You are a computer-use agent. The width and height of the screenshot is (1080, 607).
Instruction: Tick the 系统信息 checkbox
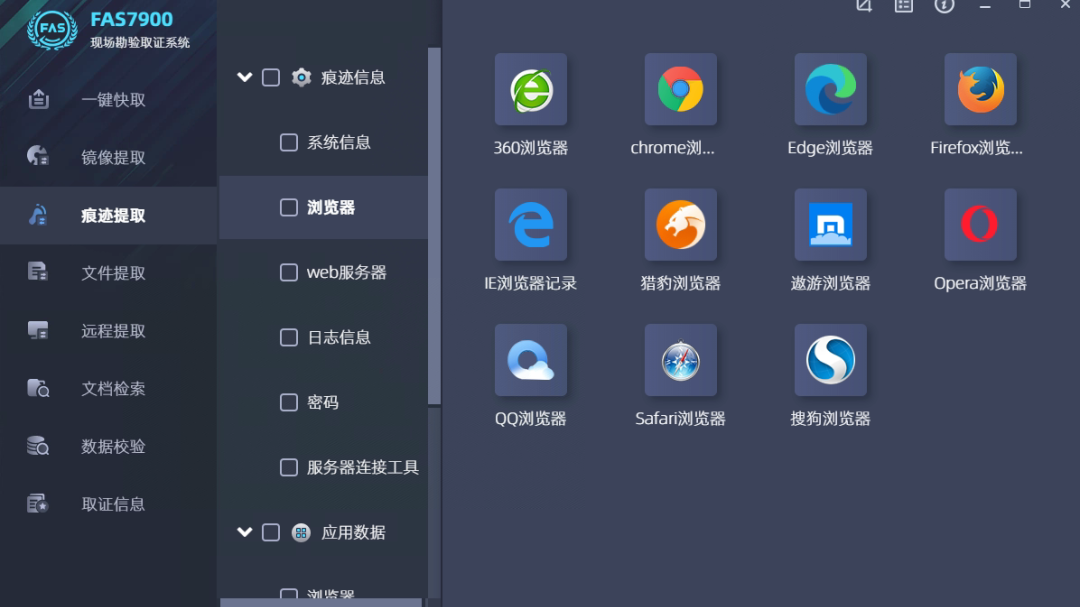click(x=289, y=143)
